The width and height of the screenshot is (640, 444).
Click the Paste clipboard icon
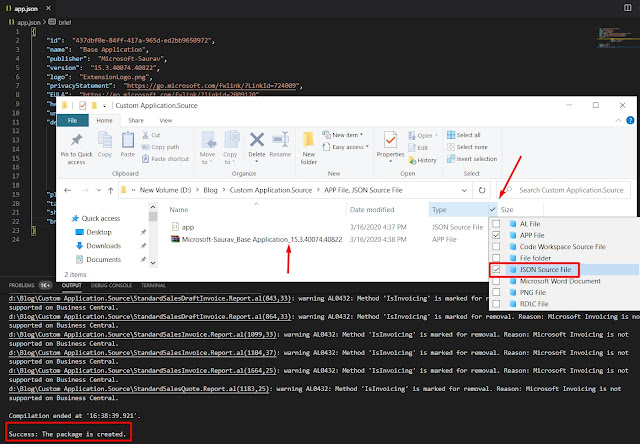click(128, 140)
